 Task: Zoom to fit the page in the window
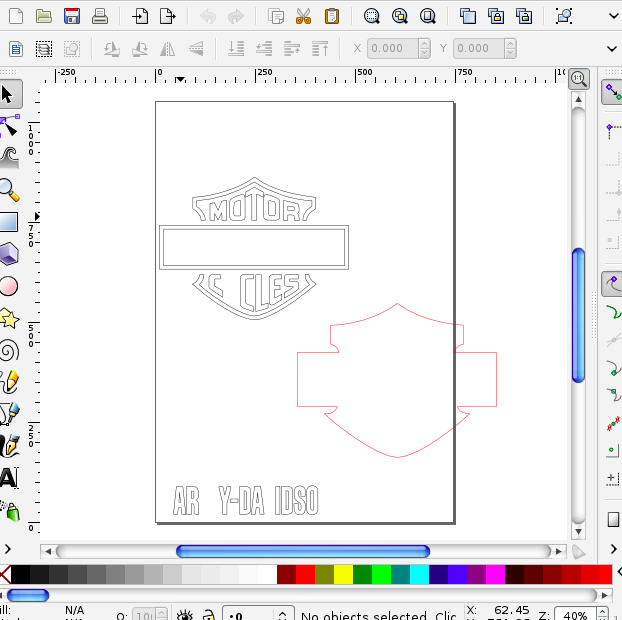(428, 16)
